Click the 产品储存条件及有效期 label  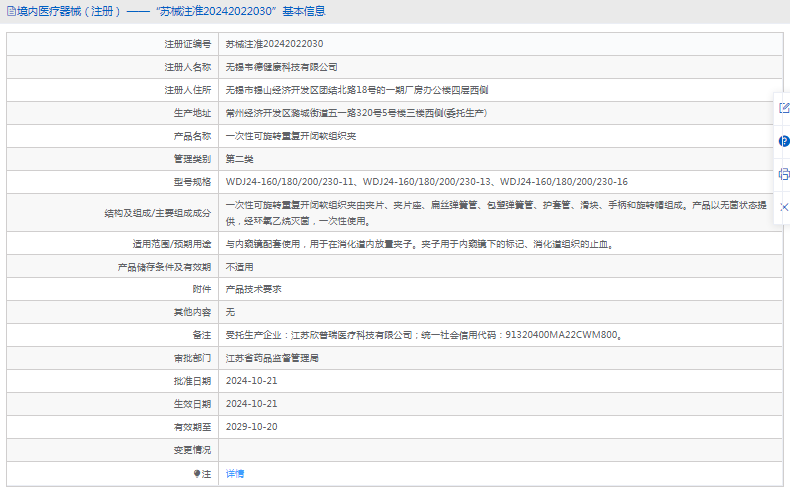pyautogui.click(x=164, y=267)
